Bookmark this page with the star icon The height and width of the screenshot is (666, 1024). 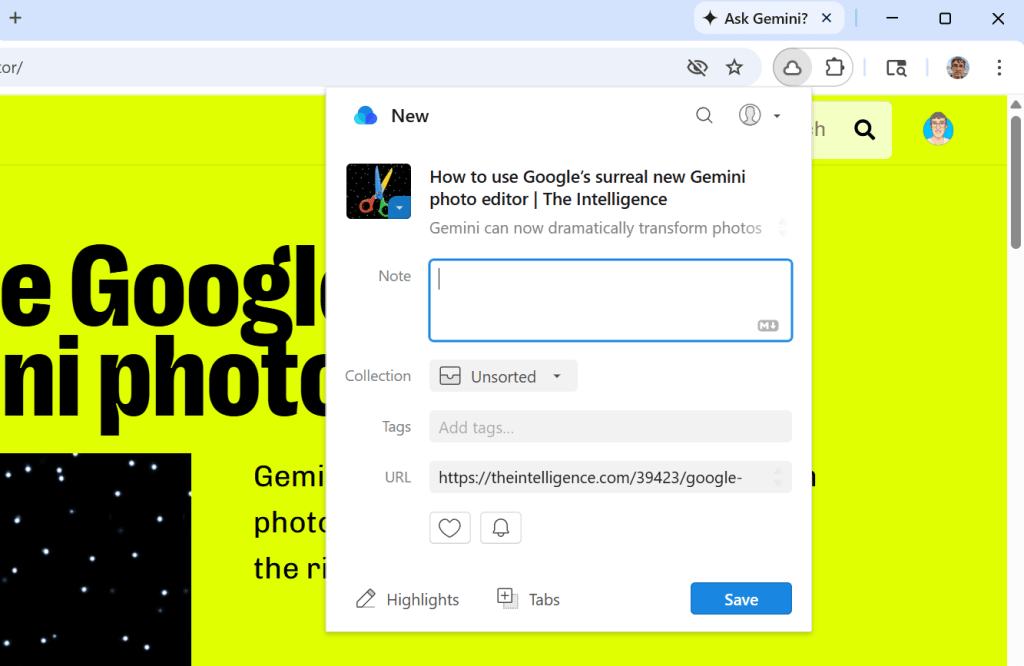point(735,67)
